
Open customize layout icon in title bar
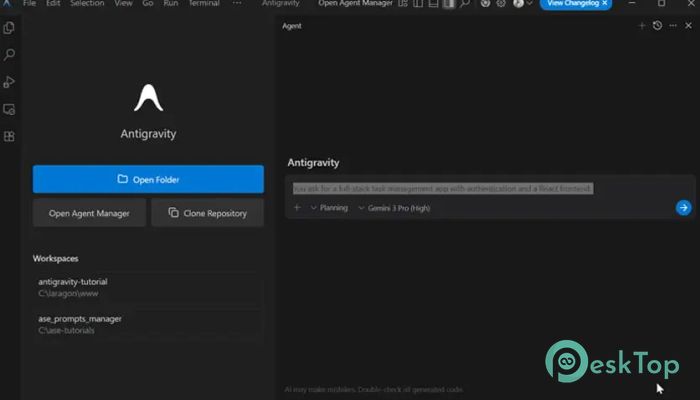click(x=403, y=4)
